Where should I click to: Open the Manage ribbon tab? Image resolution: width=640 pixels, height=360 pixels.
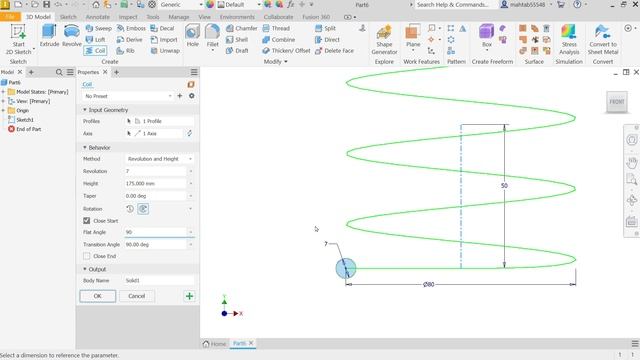click(179, 17)
